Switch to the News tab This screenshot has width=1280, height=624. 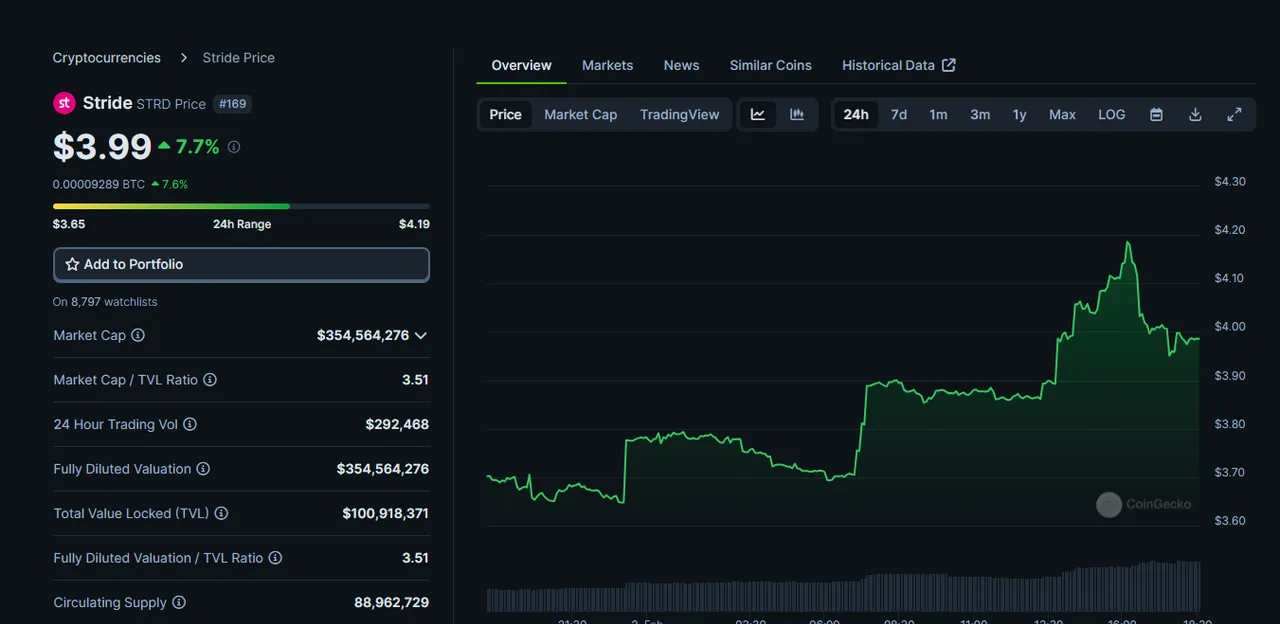pyautogui.click(x=681, y=65)
